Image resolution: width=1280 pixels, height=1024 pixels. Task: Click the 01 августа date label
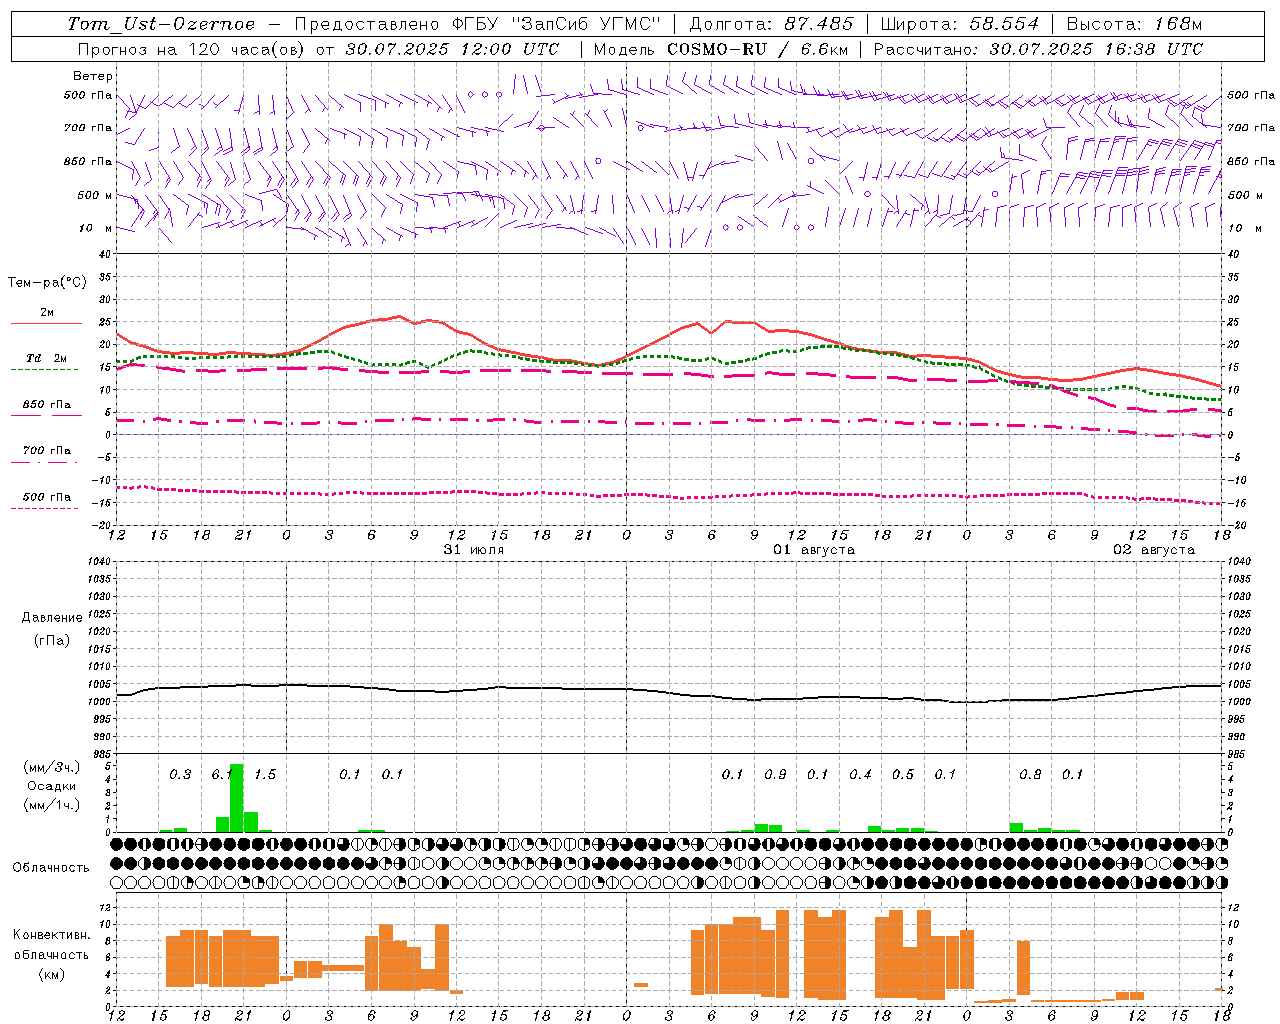[x=813, y=550]
